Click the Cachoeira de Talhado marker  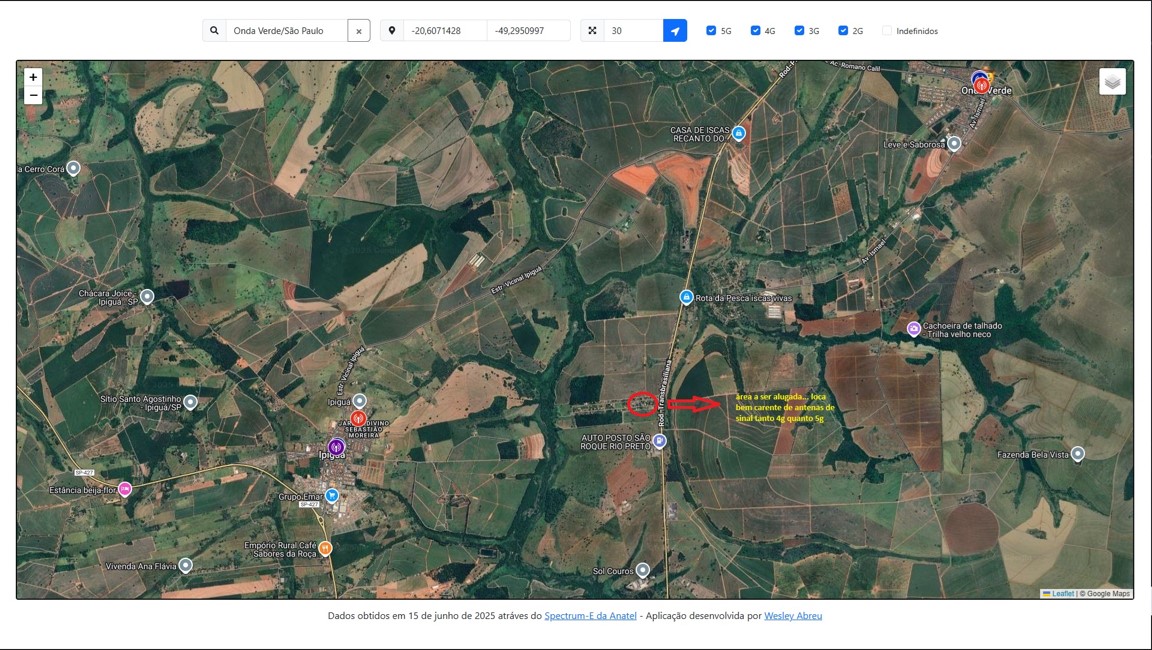(x=913, y=329)
